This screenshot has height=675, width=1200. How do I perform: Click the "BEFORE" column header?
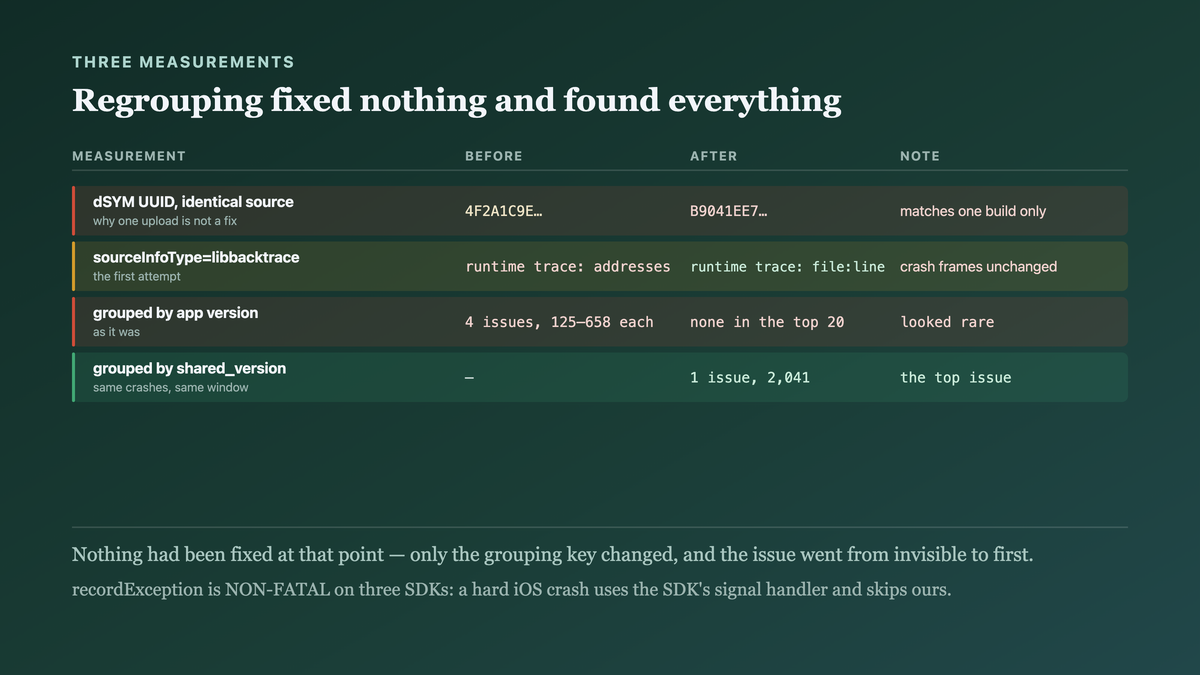click(x=494, y=156)
